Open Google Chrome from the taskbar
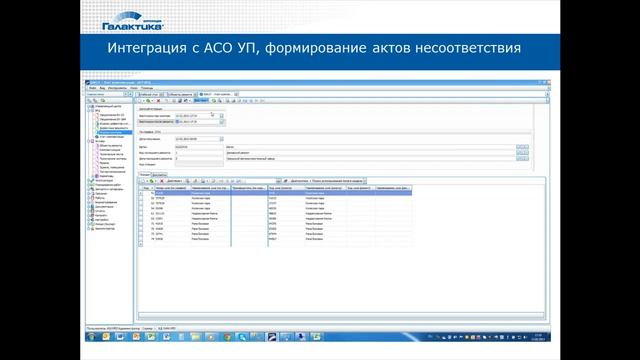This screenshot has width=640, height=360. pos(227,337)
